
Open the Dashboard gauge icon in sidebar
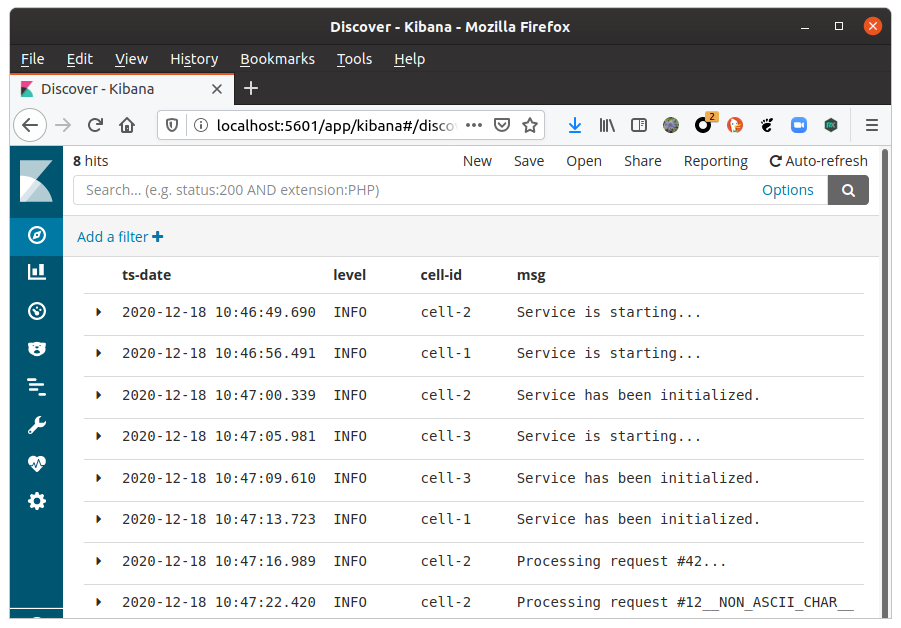[37, 310]
